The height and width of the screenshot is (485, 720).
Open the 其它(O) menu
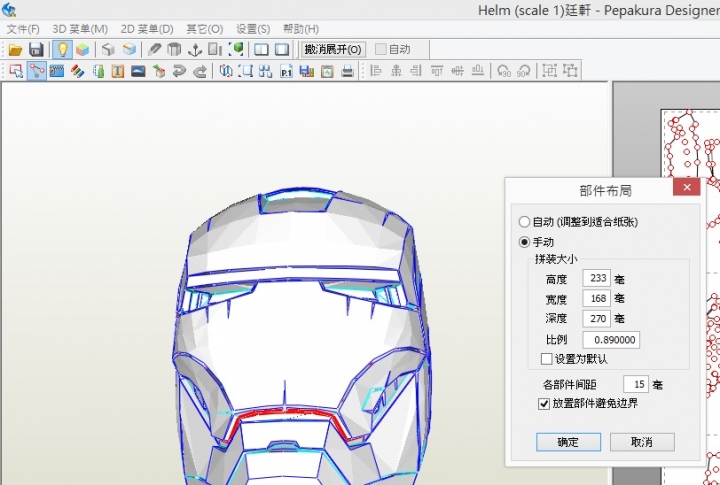point(205,29)
